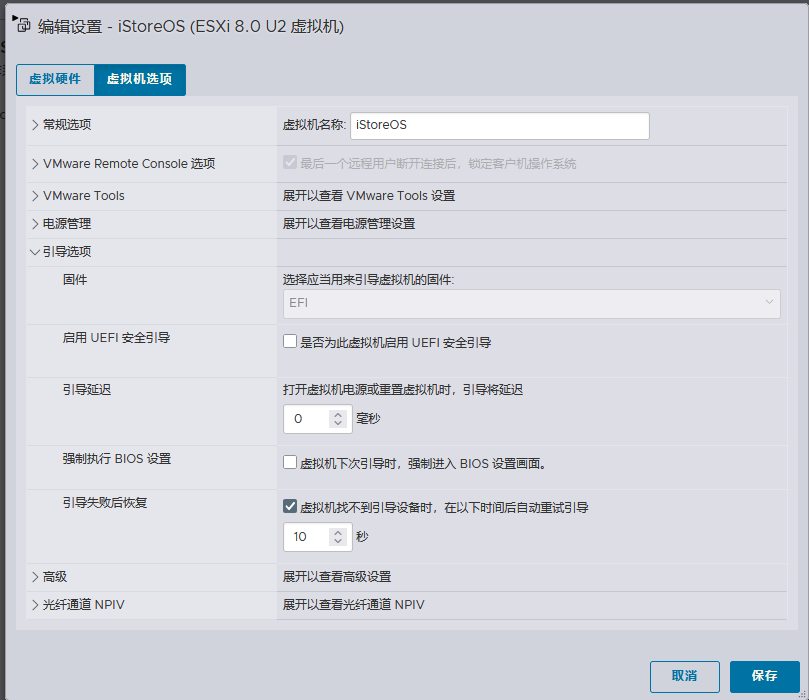
Task: Switch to the 虚拟硬件 tab
Action: [53, 79]
